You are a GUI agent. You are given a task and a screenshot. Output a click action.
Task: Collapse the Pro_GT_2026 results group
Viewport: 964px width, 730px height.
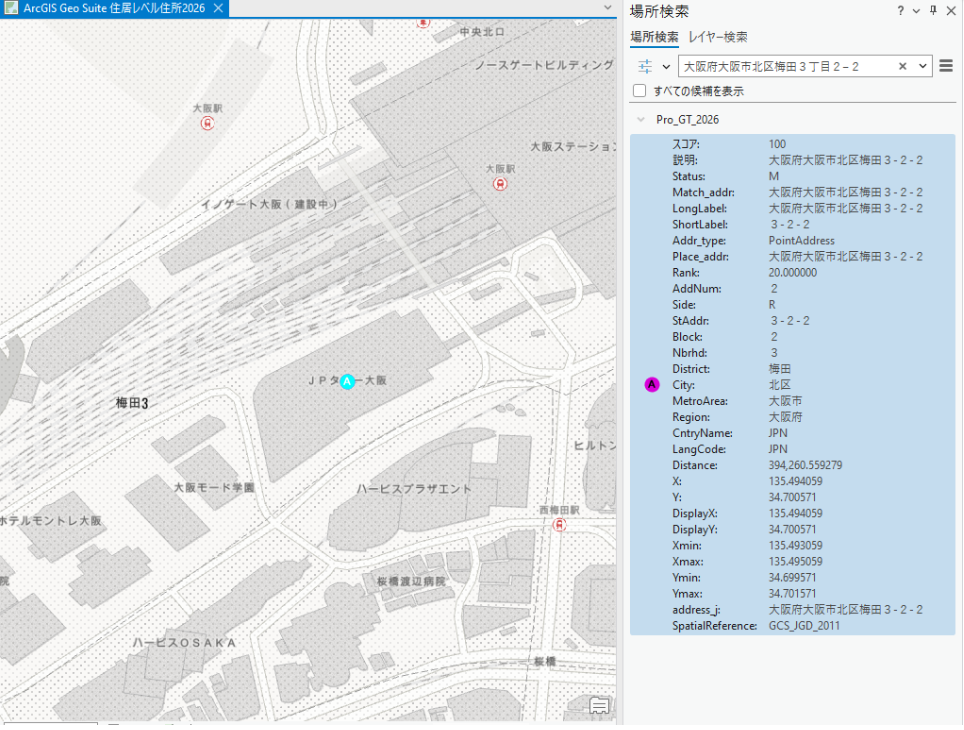640,119
